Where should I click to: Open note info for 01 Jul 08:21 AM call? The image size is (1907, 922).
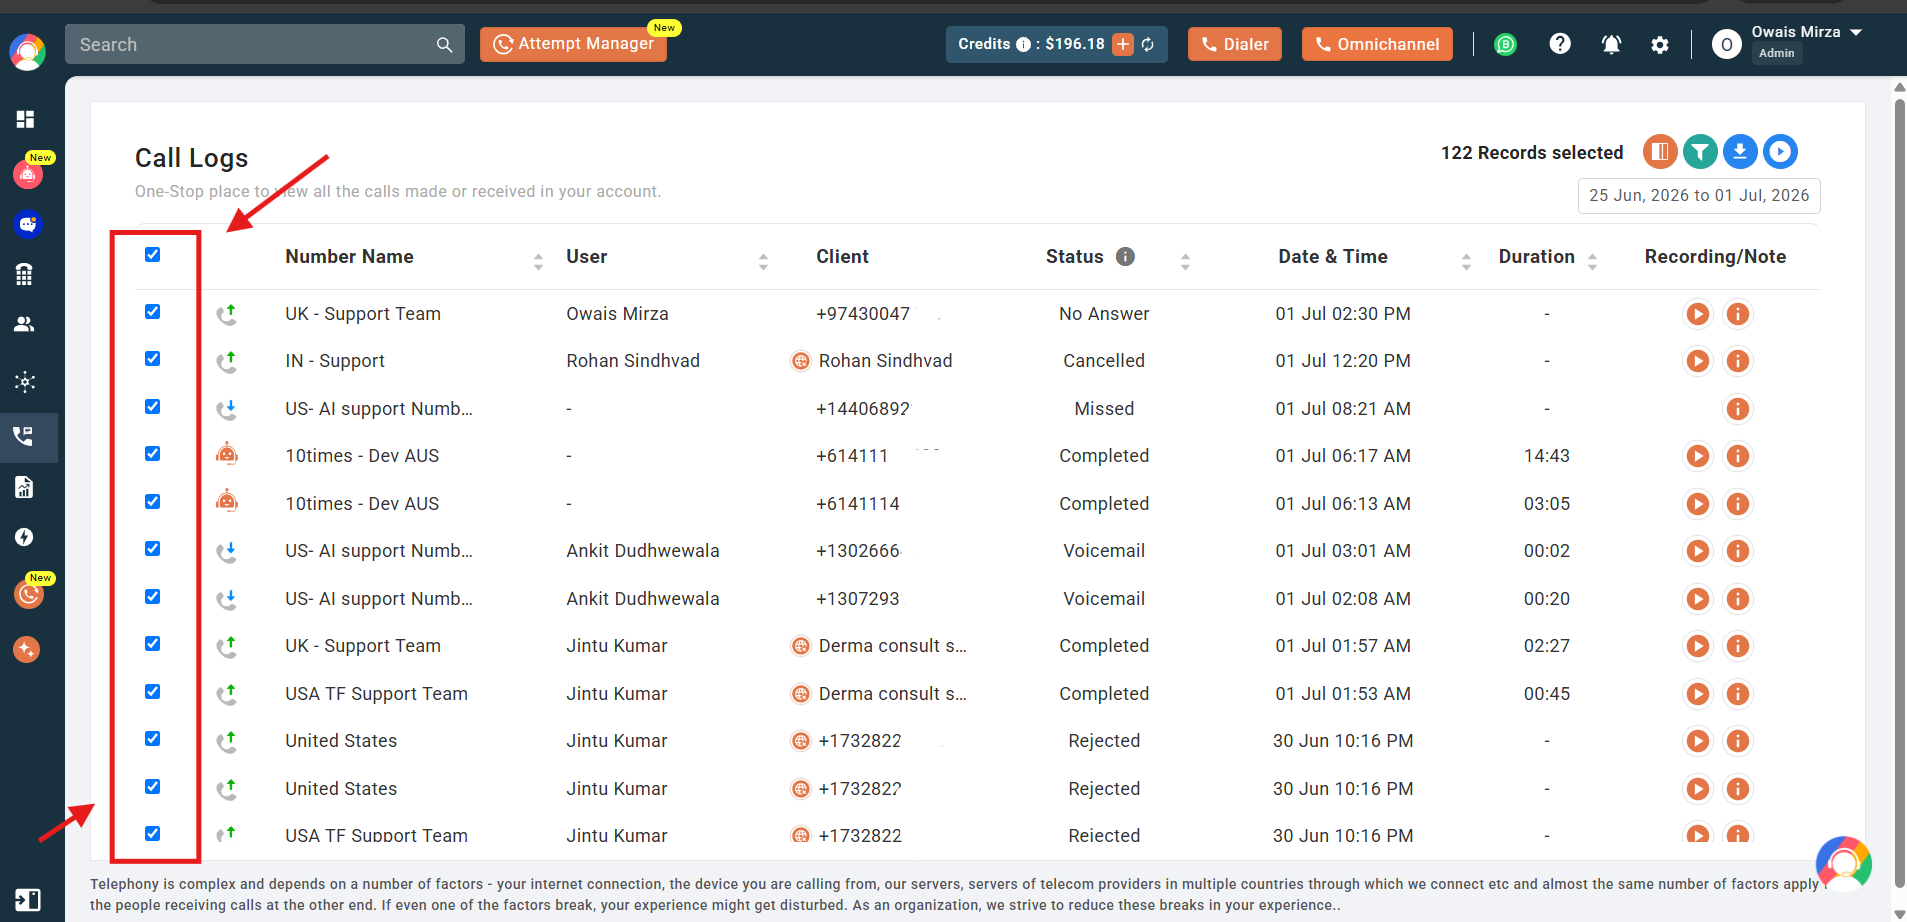click(x=1738, y=409)
